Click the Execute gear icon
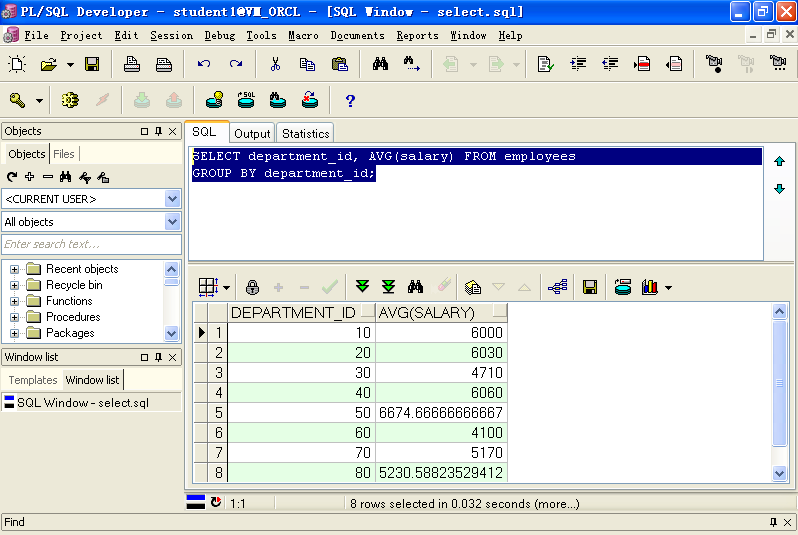The height and width of the screenshot is (535, 798). (x=70, y=100)
